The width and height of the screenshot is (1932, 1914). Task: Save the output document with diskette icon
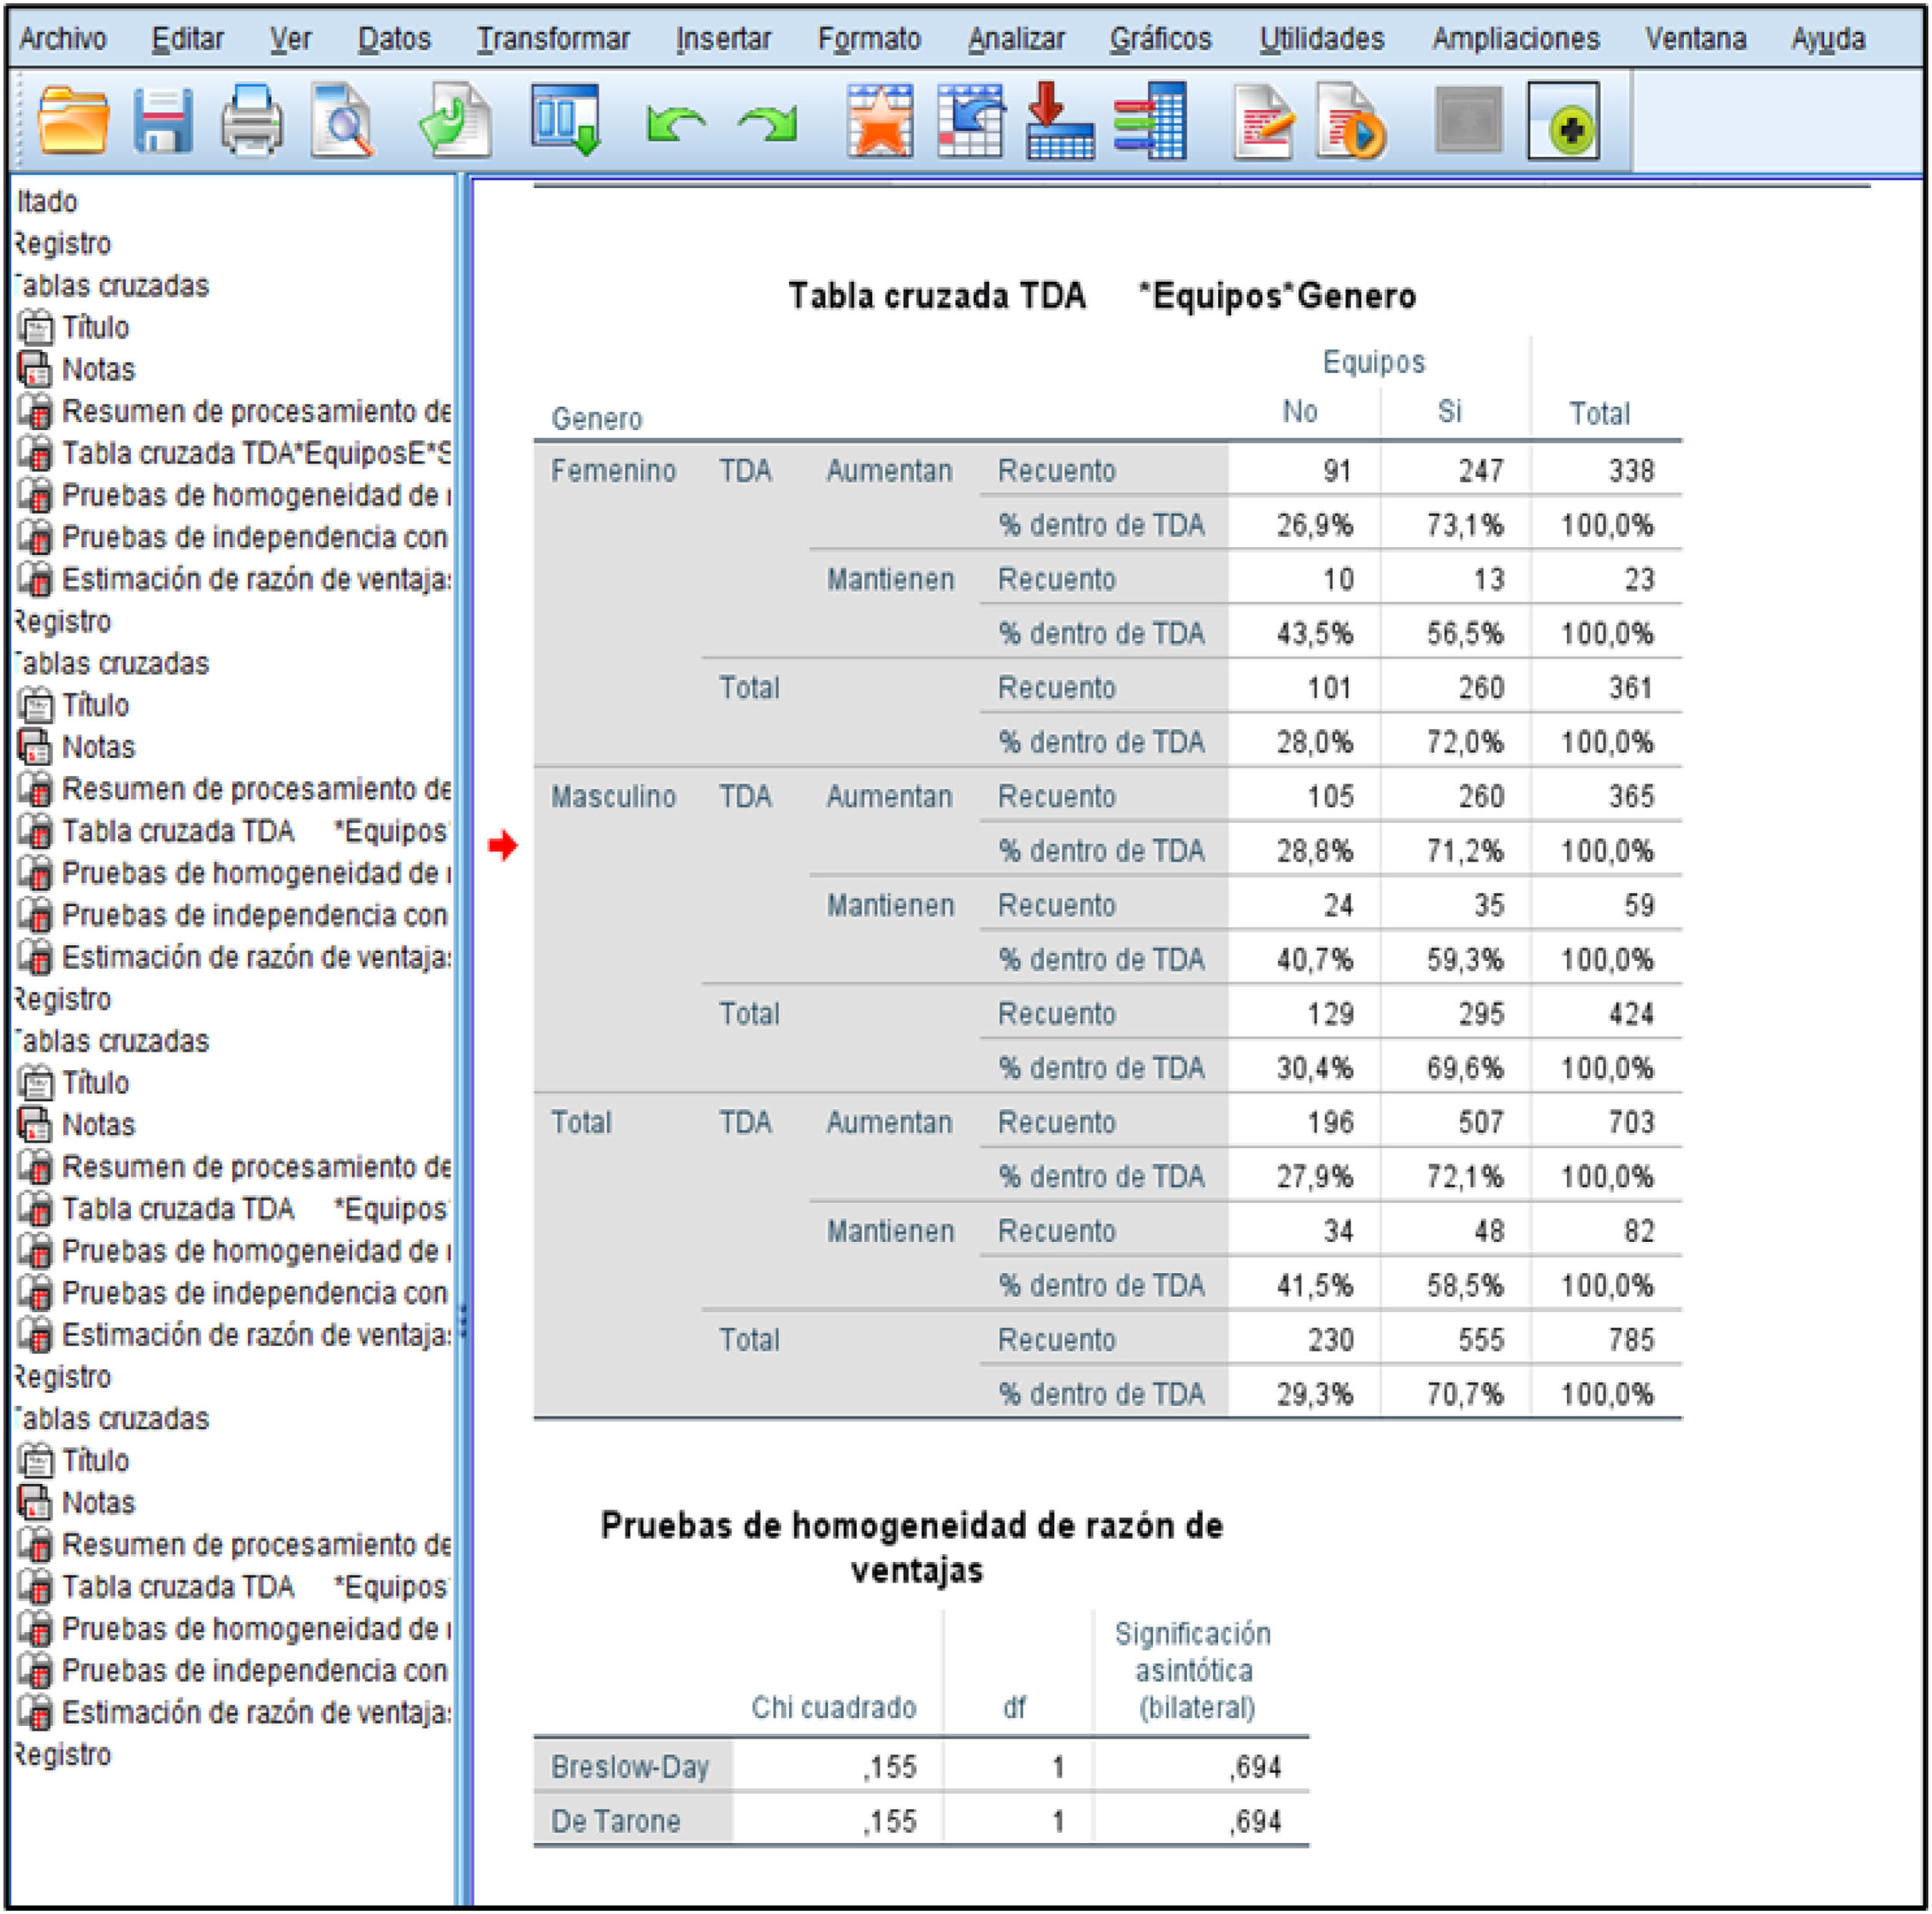click(163, 121)
